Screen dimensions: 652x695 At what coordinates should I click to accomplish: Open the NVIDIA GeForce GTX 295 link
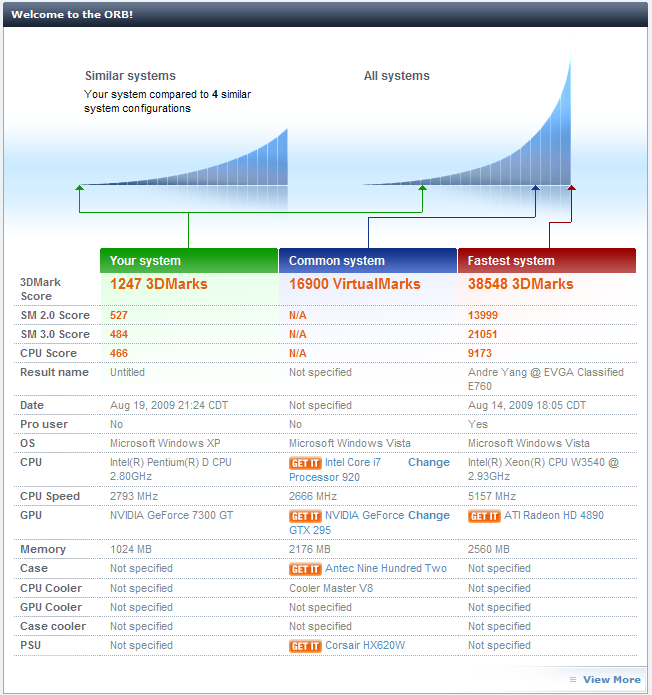(347, 523)
